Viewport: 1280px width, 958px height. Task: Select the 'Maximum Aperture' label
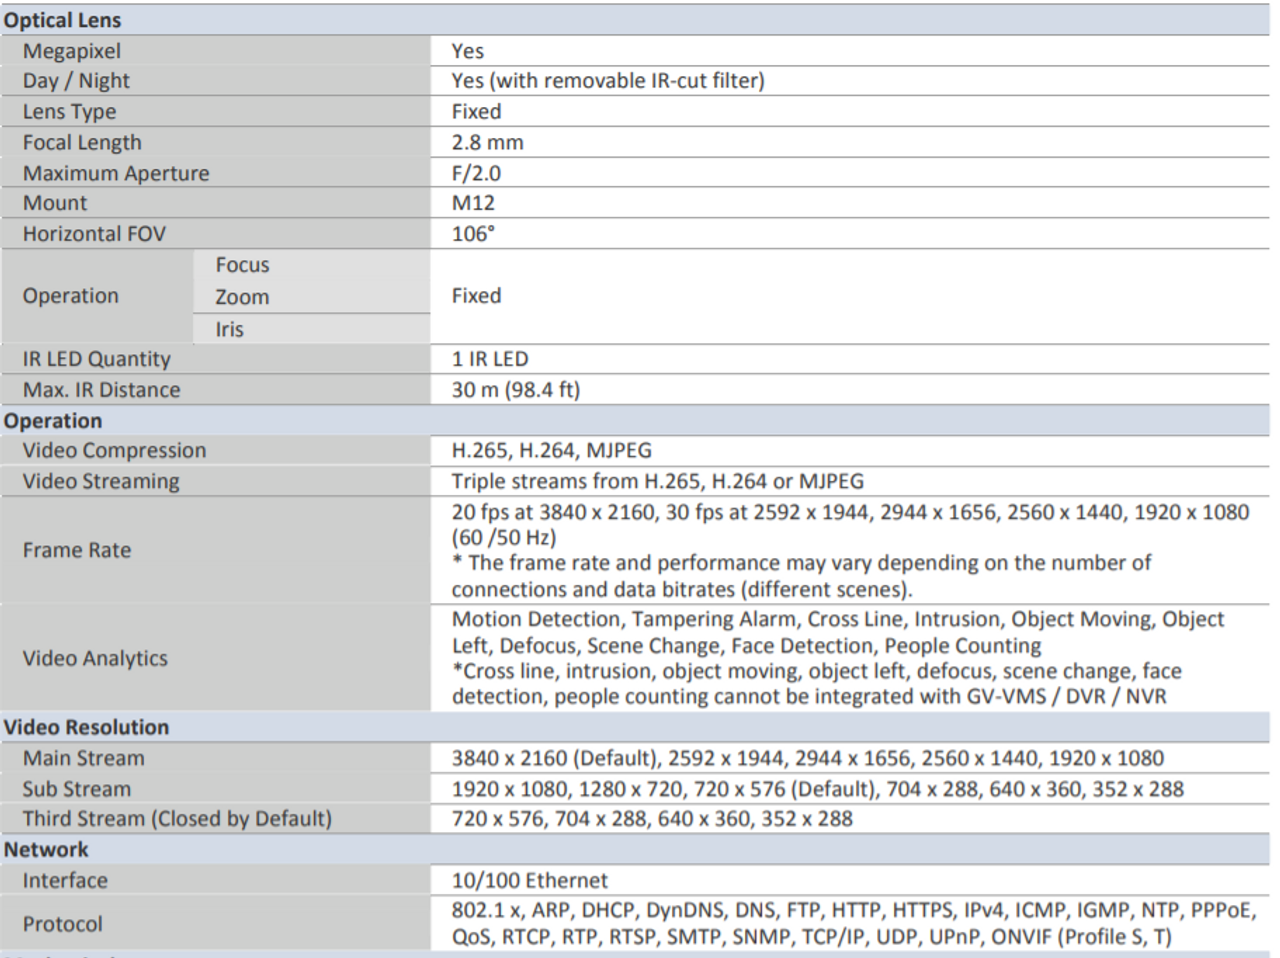116,173
